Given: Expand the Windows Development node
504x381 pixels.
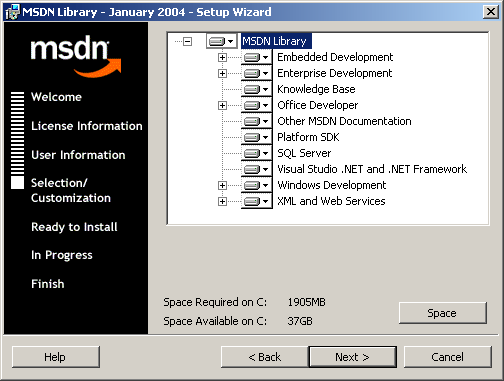Looking at the screenshot, I should (222, 186).
